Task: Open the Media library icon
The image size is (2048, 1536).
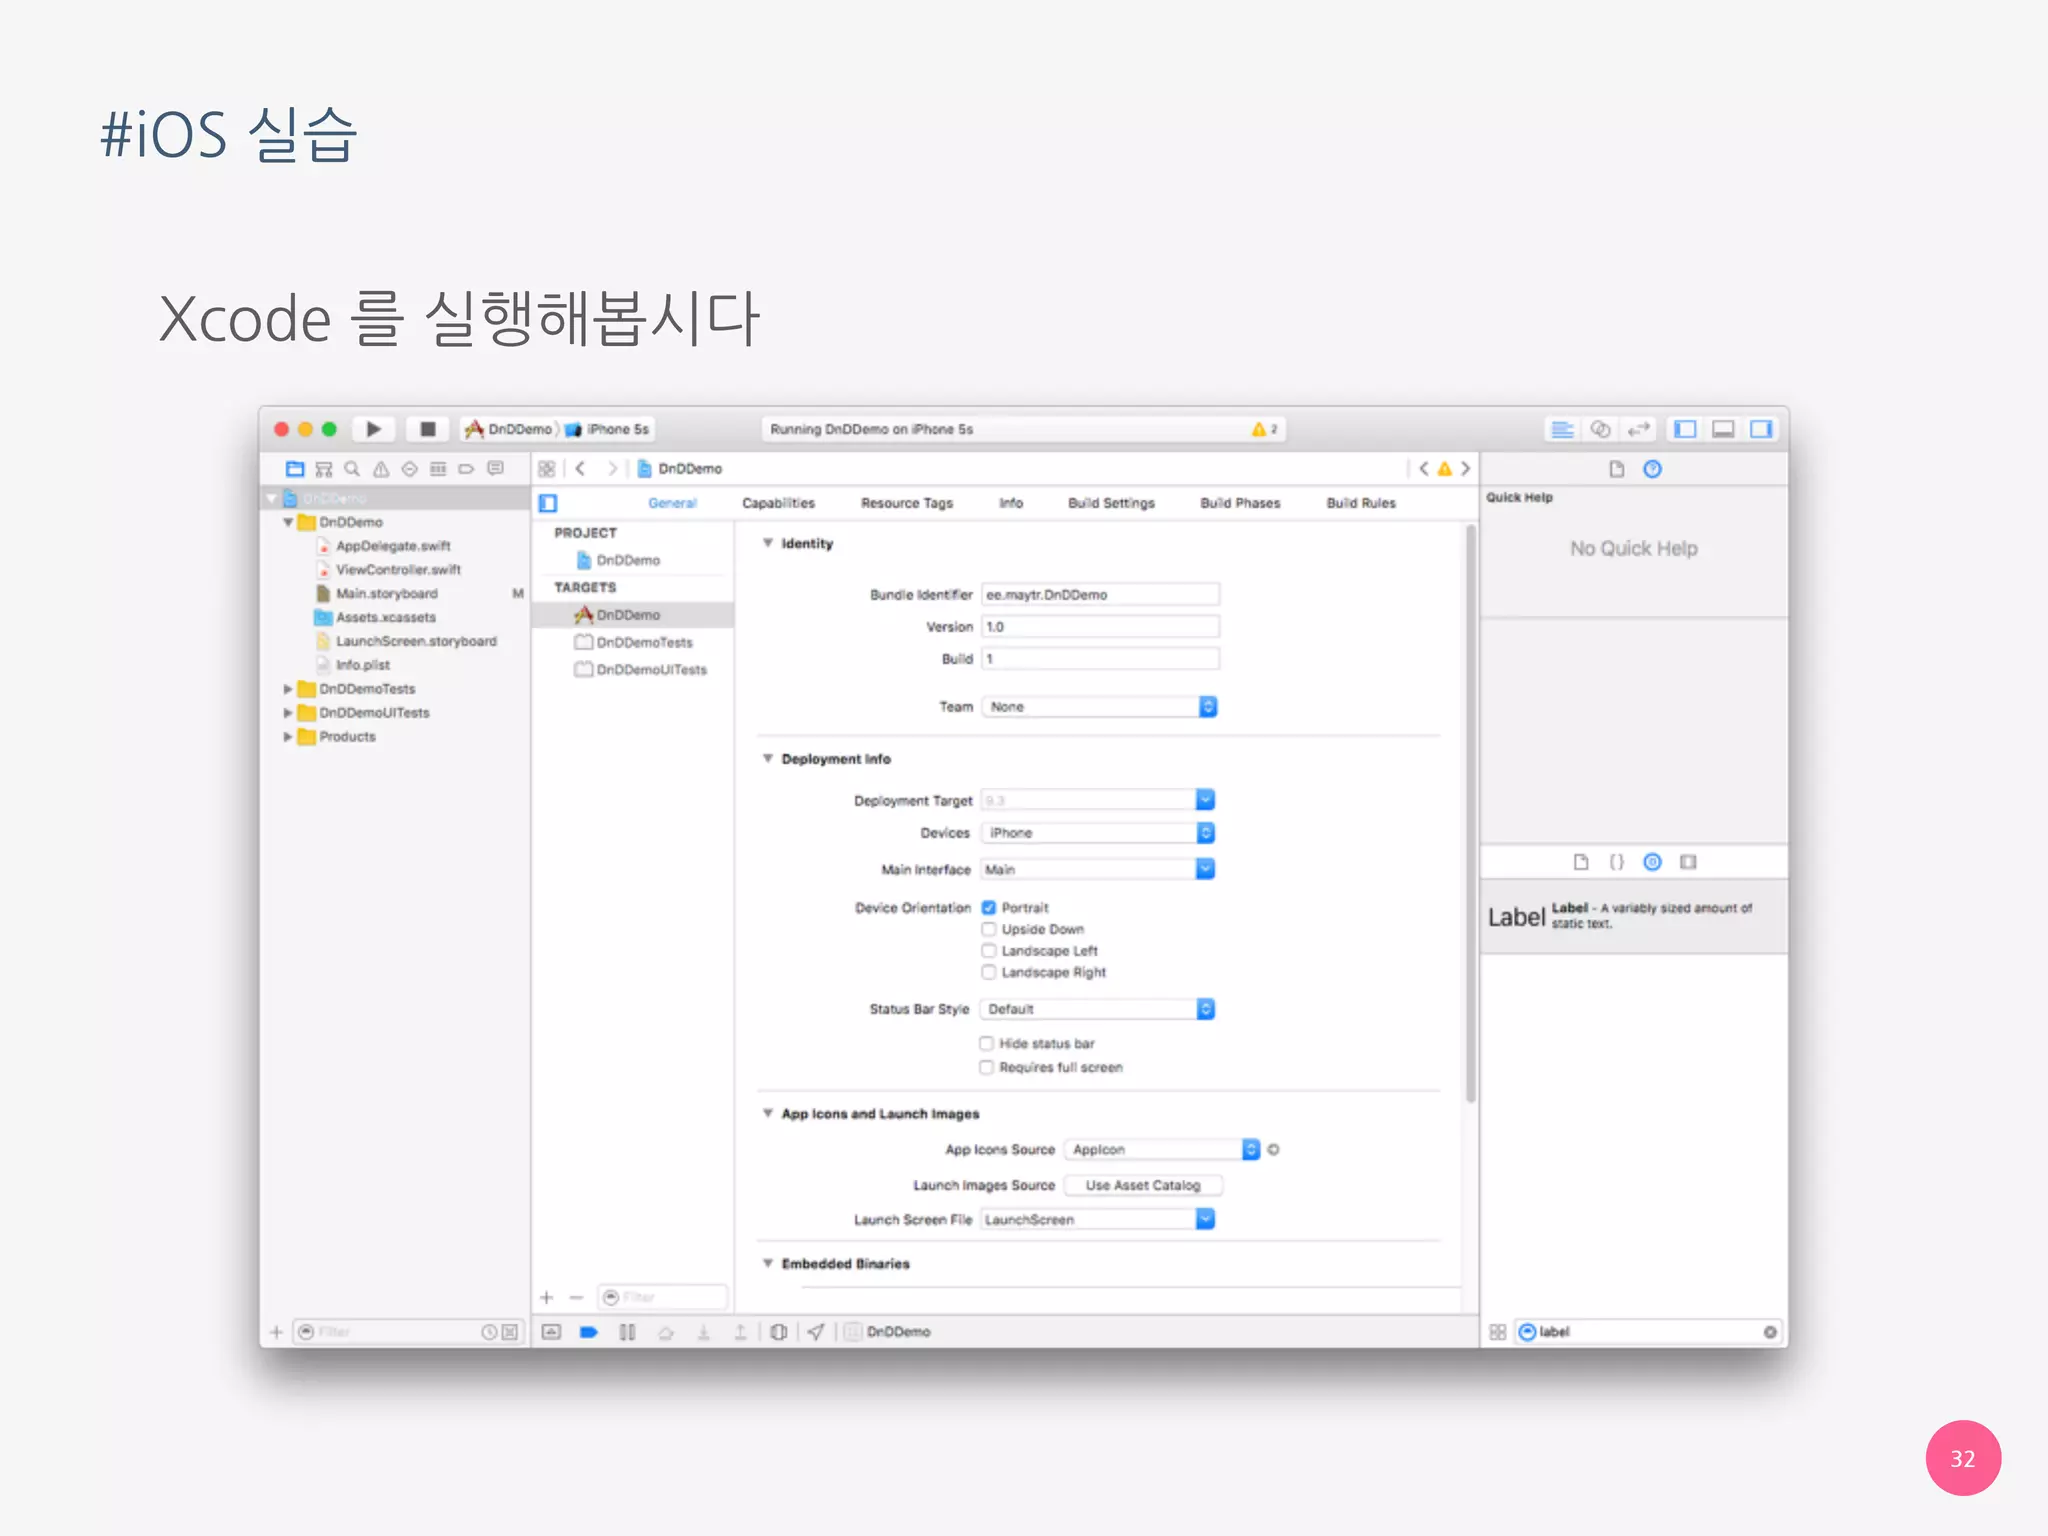Action: click(1688, 862)
